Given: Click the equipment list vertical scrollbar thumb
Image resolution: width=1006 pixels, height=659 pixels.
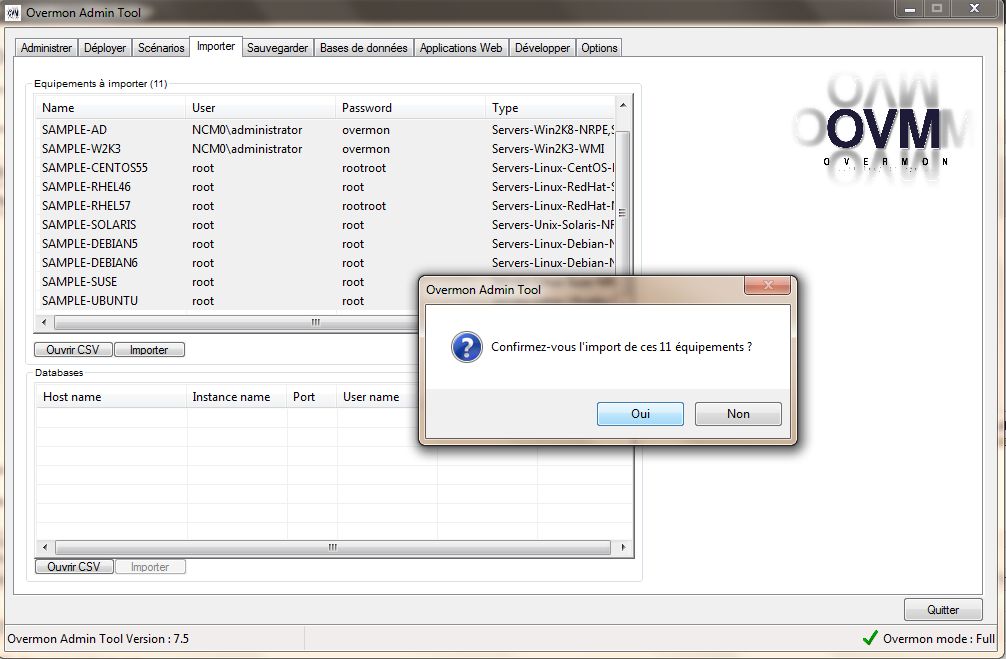Looking at the screenshot, I should [622, 212].
